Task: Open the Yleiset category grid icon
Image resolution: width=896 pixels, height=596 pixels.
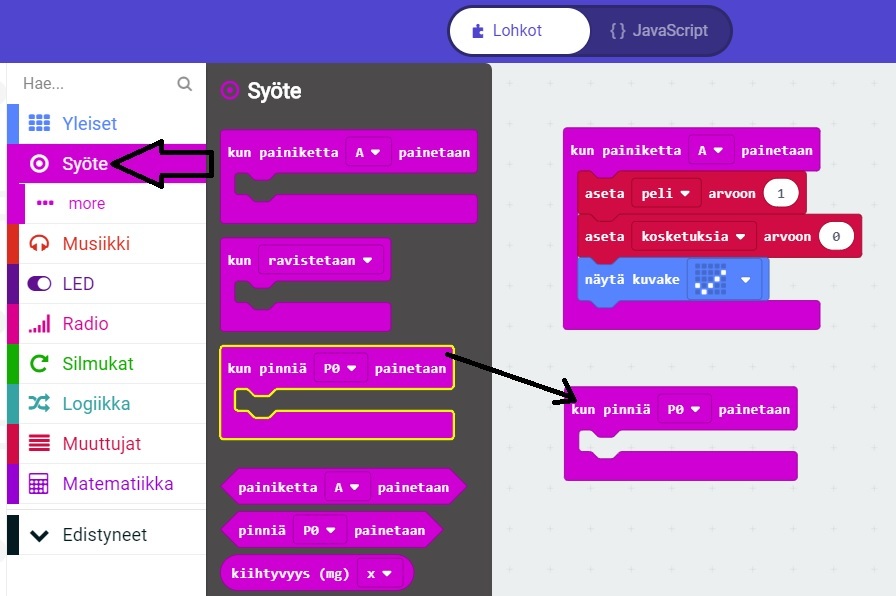Action: coord(39,123)
